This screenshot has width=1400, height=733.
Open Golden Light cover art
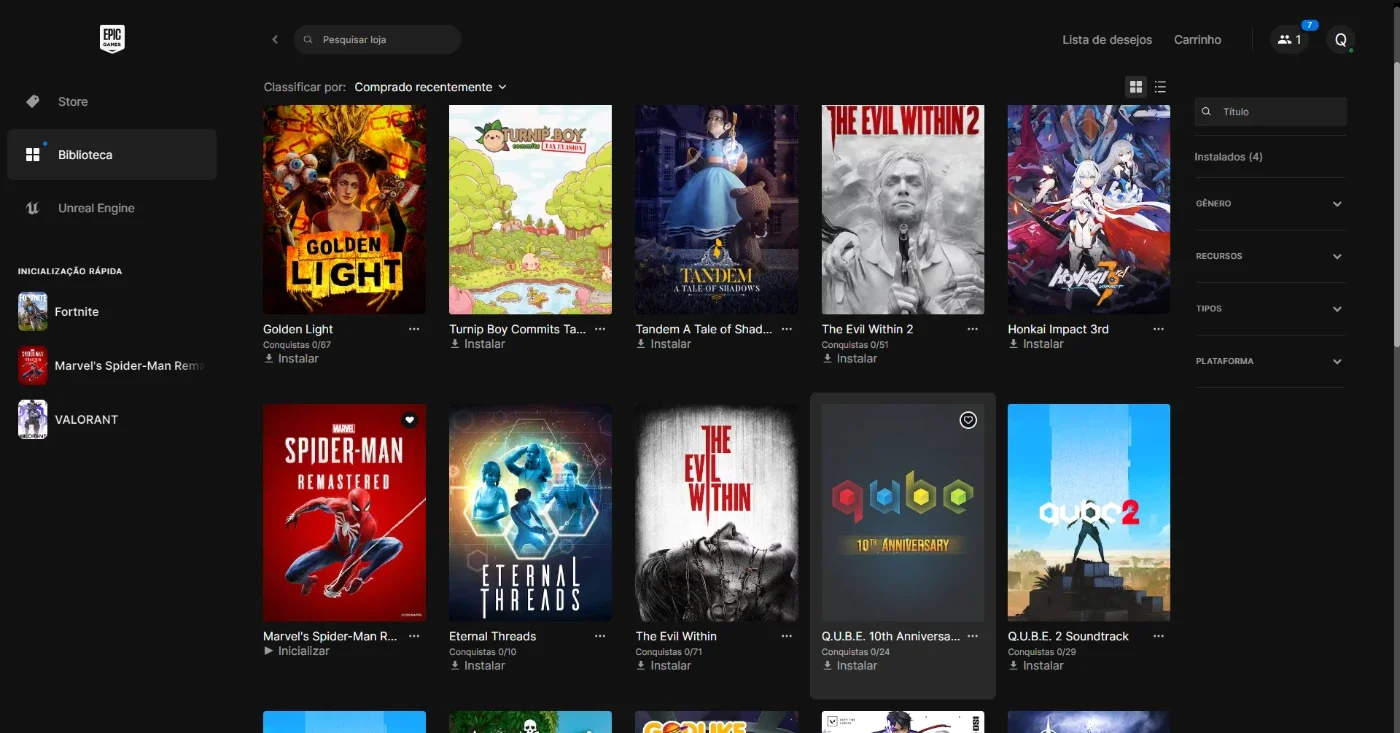(344, 210)
